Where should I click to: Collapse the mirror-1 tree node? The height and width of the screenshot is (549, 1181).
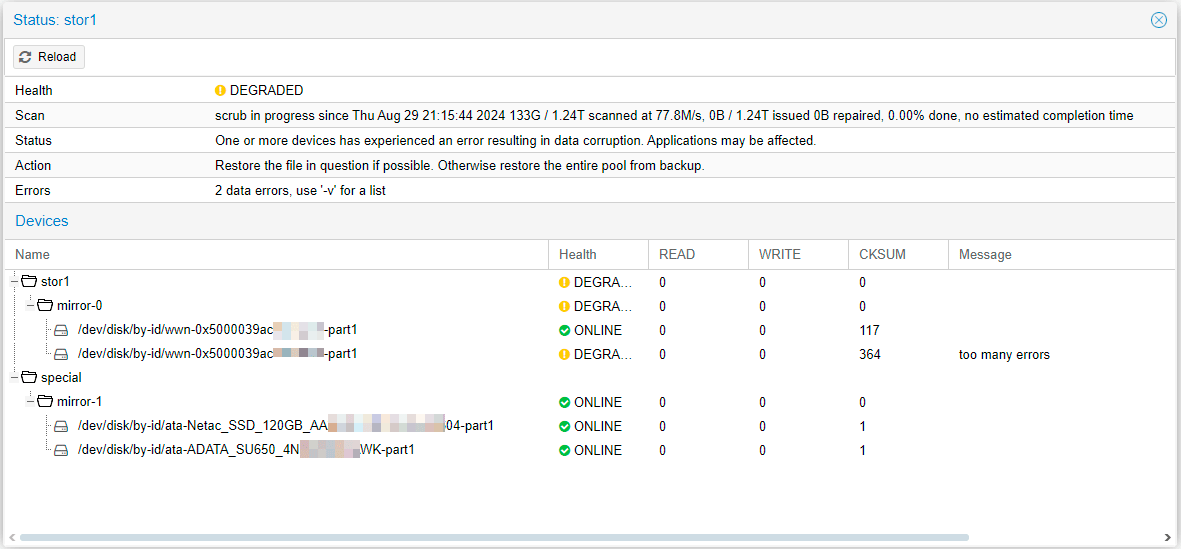pyautogui.click(x=31, y=401)
